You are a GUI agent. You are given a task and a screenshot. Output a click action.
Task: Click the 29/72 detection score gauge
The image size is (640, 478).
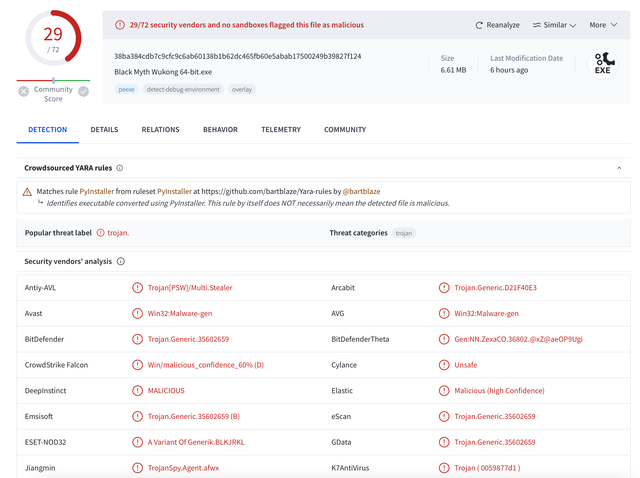[x=53, y=38]
